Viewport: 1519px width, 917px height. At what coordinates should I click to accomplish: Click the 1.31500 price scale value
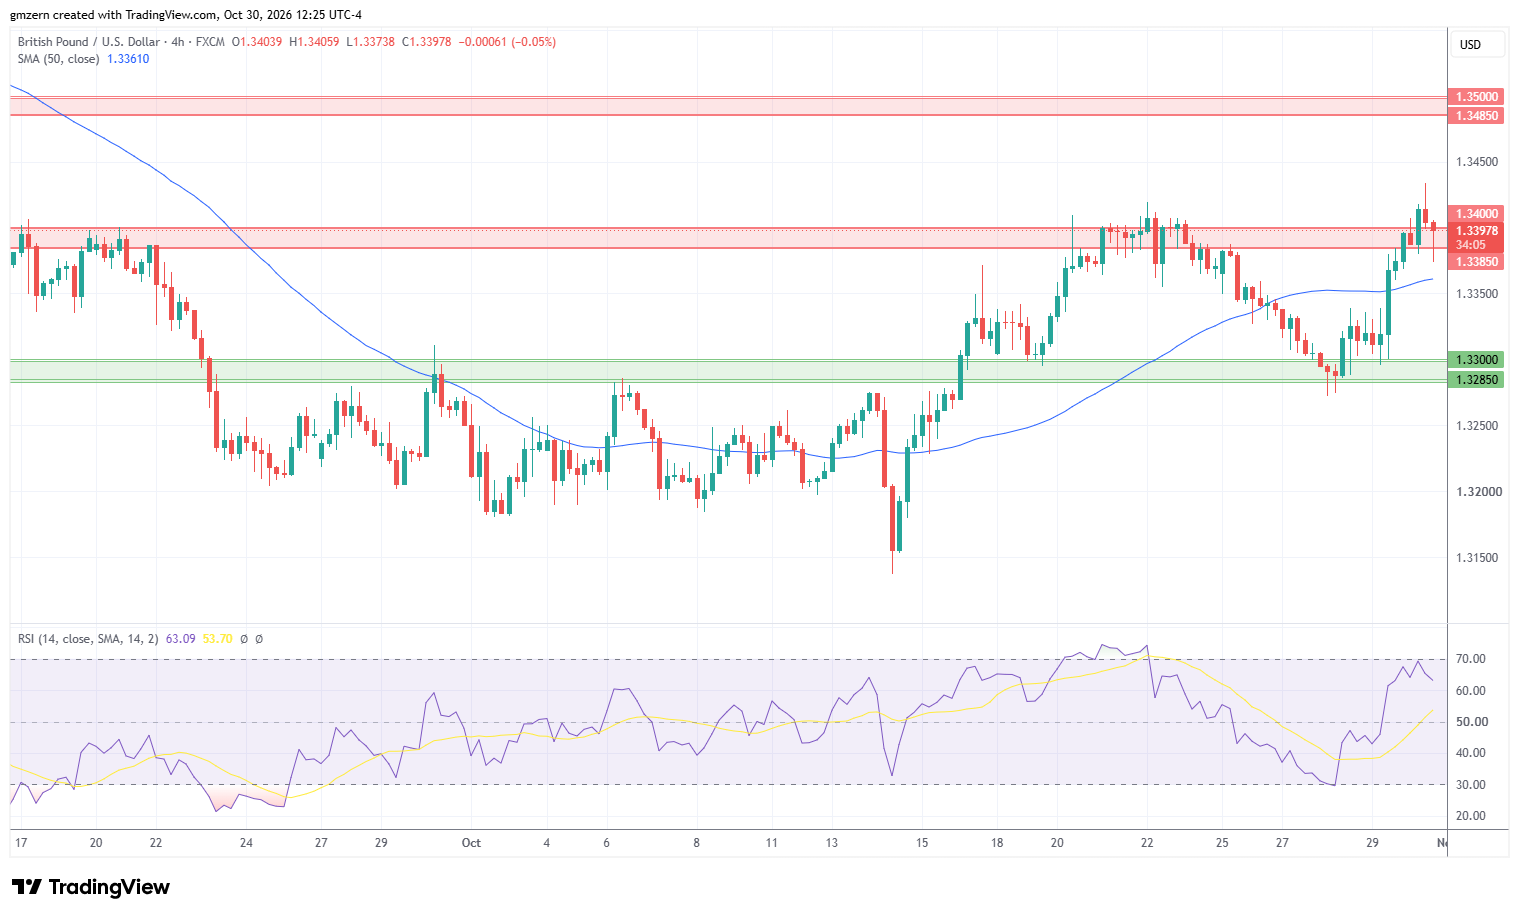click(x=1477, y=558)
